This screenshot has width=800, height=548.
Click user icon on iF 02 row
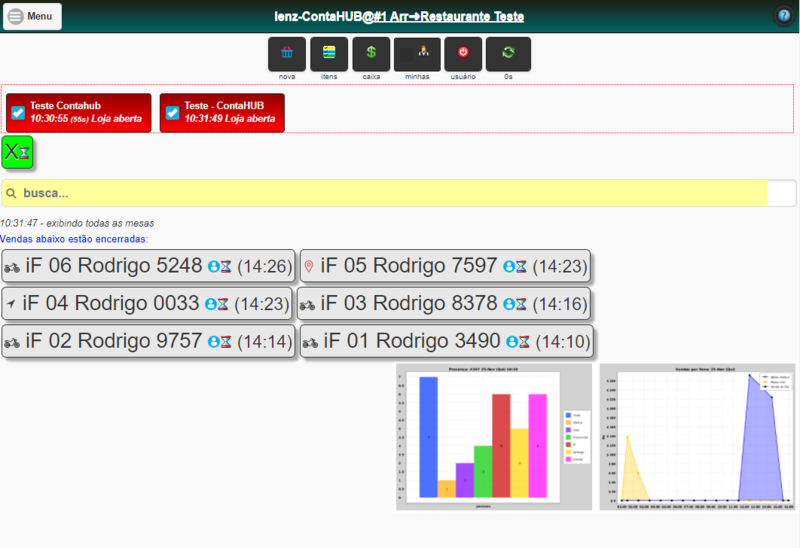click(x=213, y=342)
